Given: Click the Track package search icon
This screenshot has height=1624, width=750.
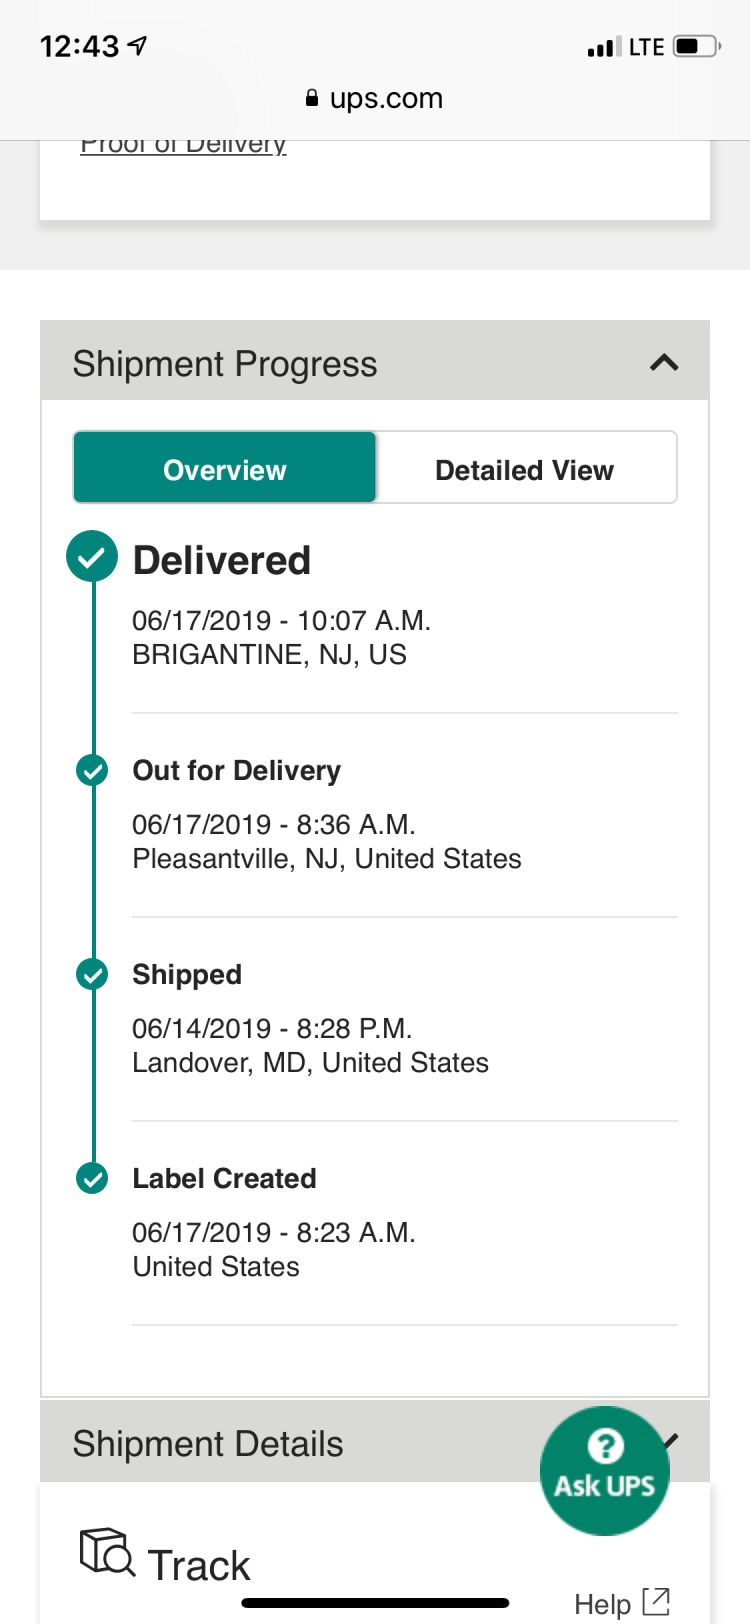Looking at the screenshot, I should click(106, 1551).
